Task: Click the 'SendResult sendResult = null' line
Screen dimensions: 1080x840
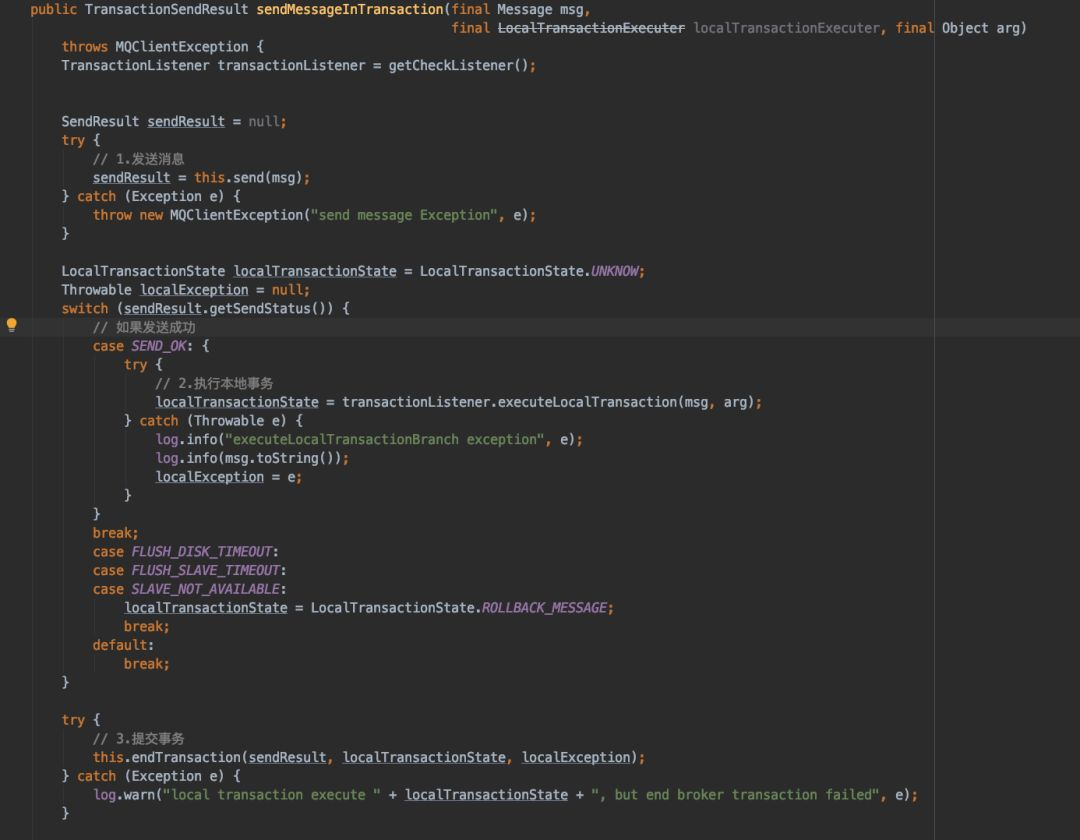Action: (174, 122)
